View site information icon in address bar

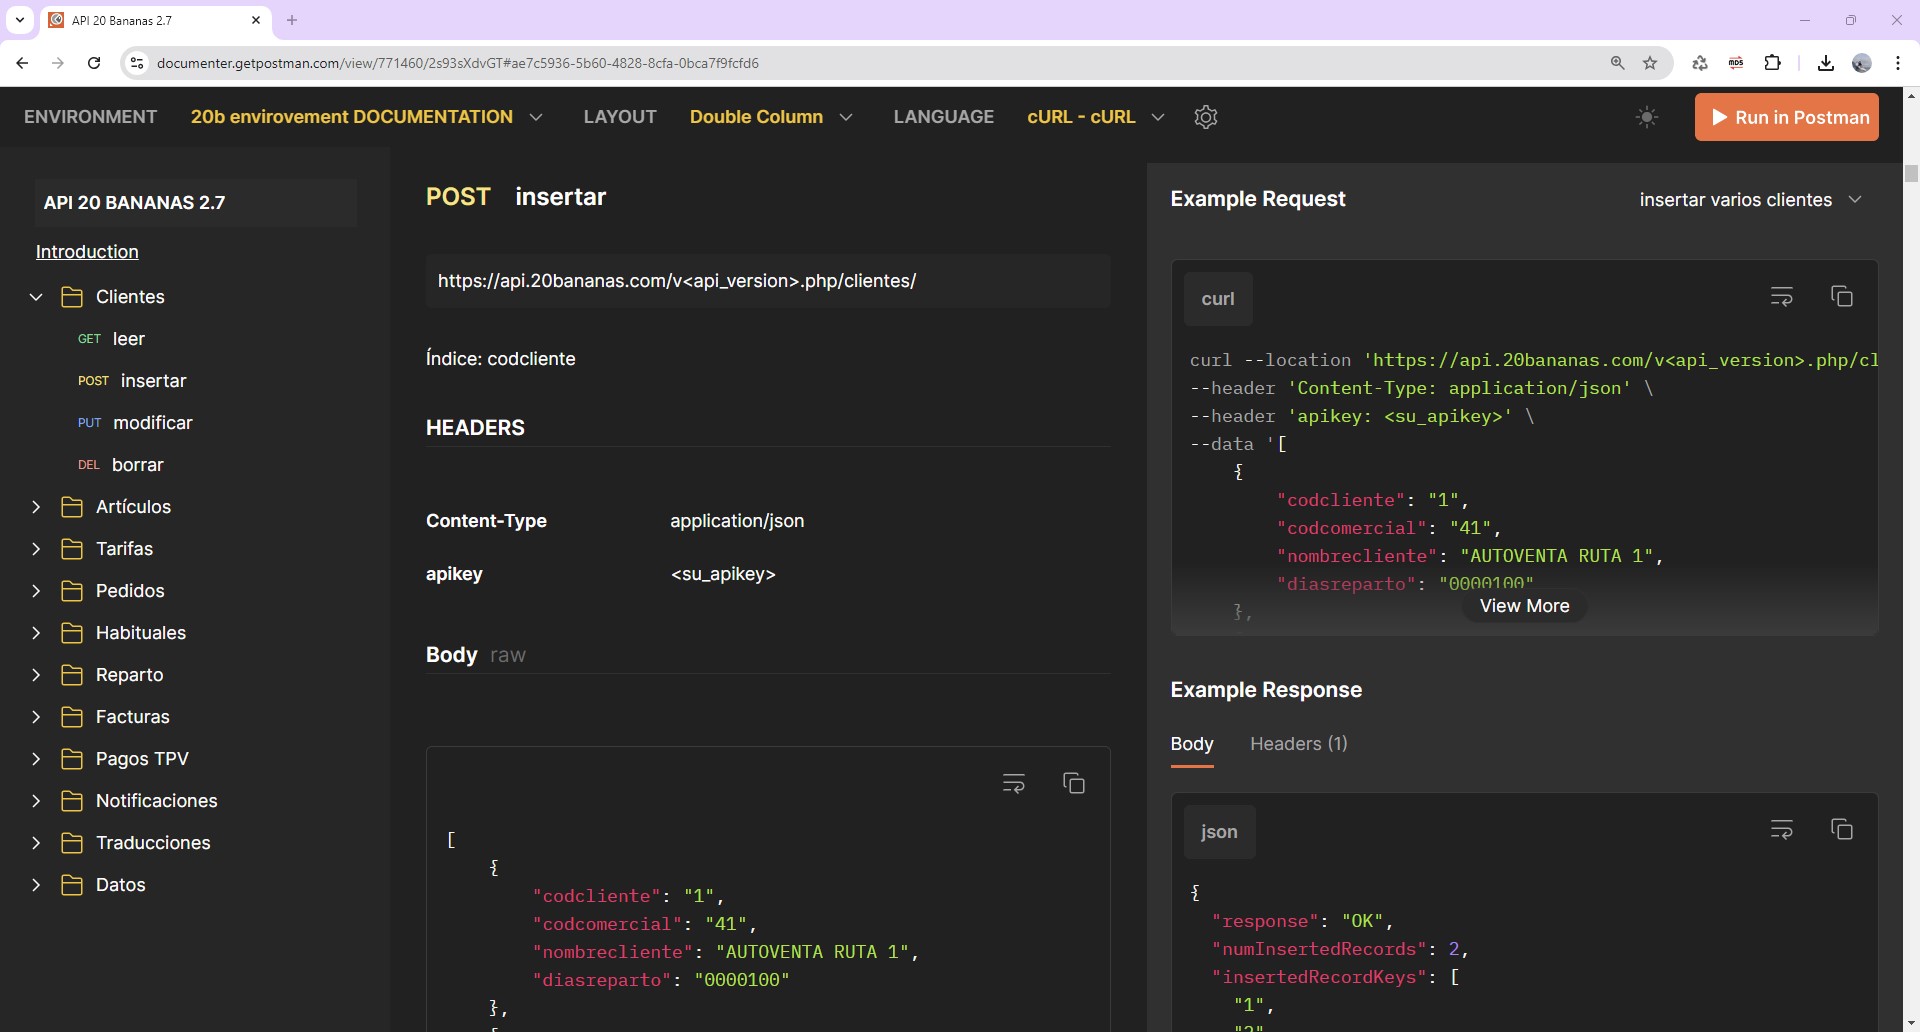click(137, 63)
